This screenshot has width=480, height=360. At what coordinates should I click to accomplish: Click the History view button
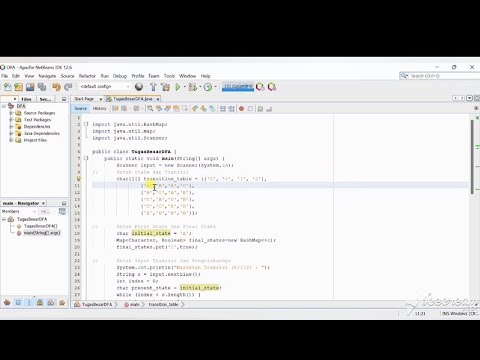[x=99, y=108]
